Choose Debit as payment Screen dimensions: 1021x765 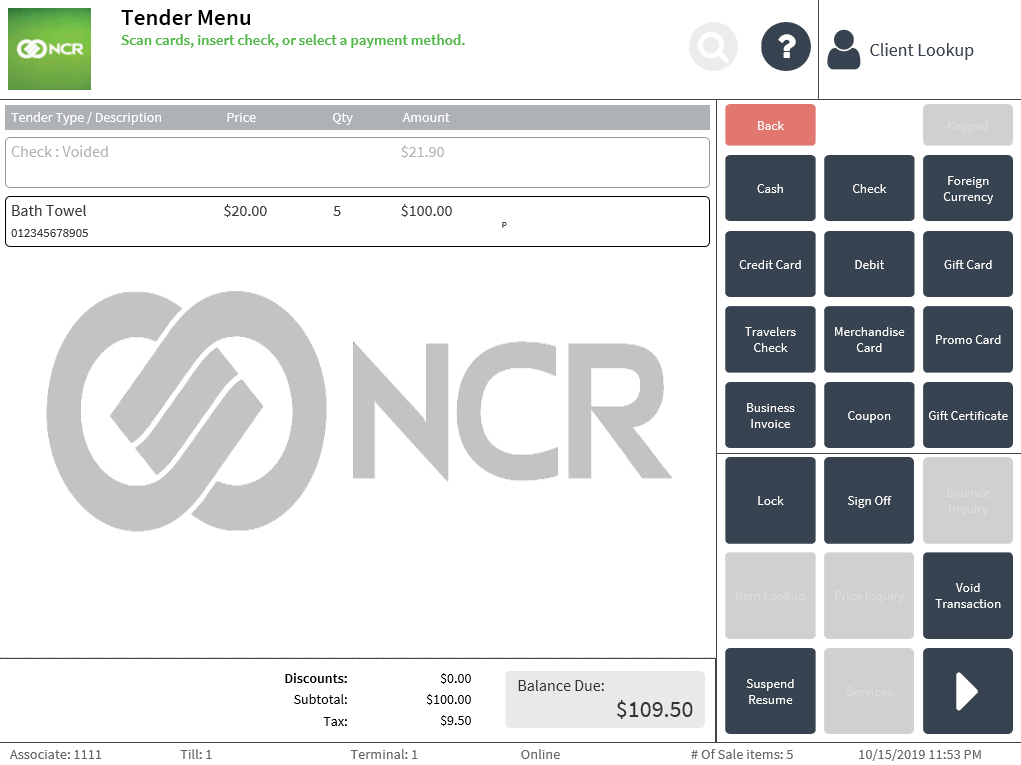tap(869, 264)
